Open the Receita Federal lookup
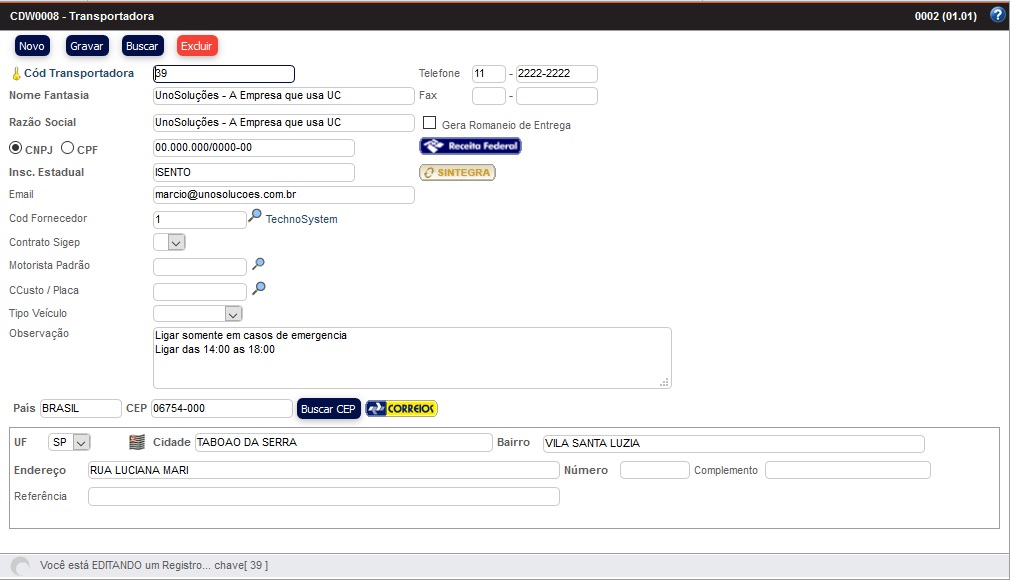 click(470, 147)
